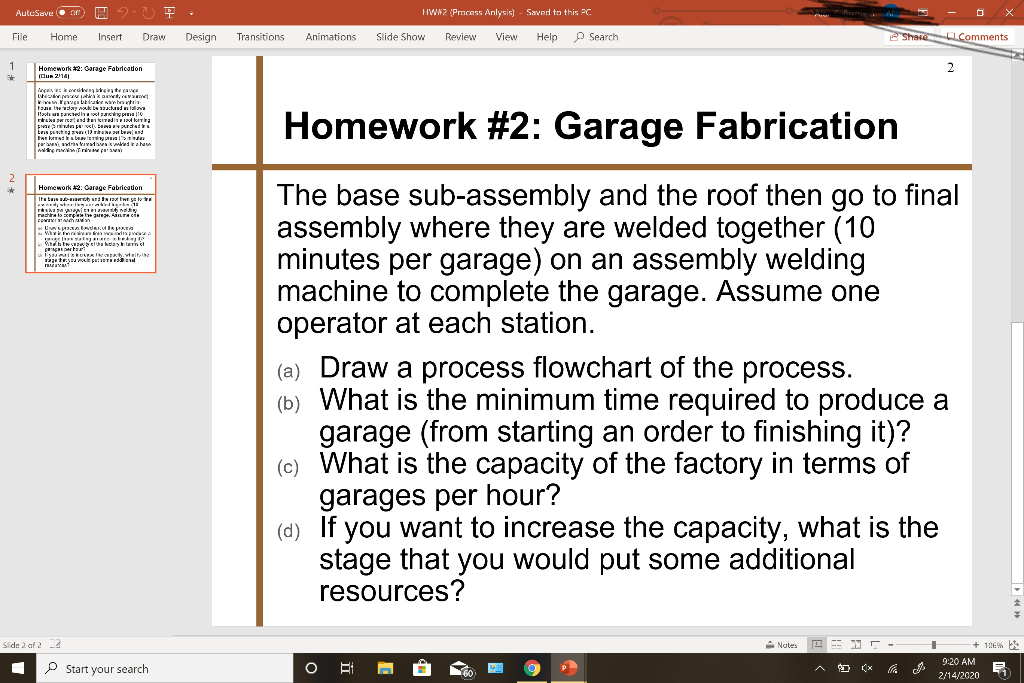Image resolution: width=1024 pixels, height=683 pixels.
Task: Open Task View icon on taskbar
Action: pyautogui.click(x=347, y=668)
